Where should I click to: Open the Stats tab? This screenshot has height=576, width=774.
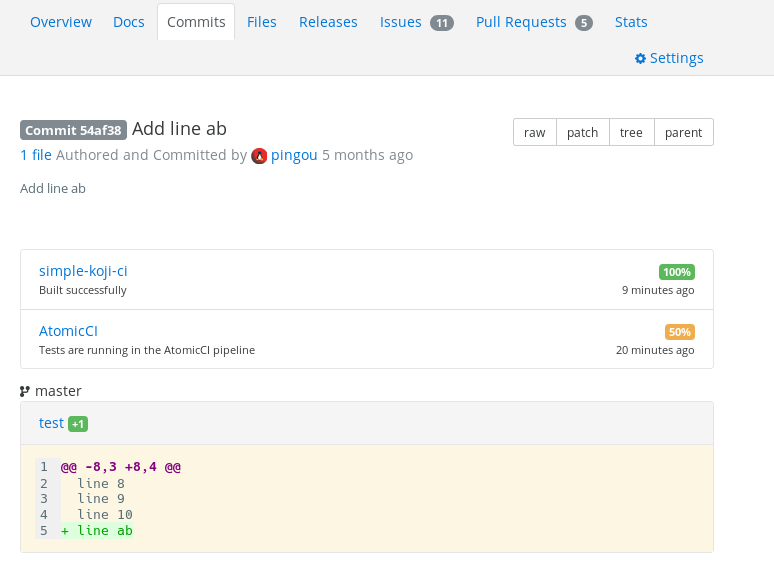pos(631,22)
